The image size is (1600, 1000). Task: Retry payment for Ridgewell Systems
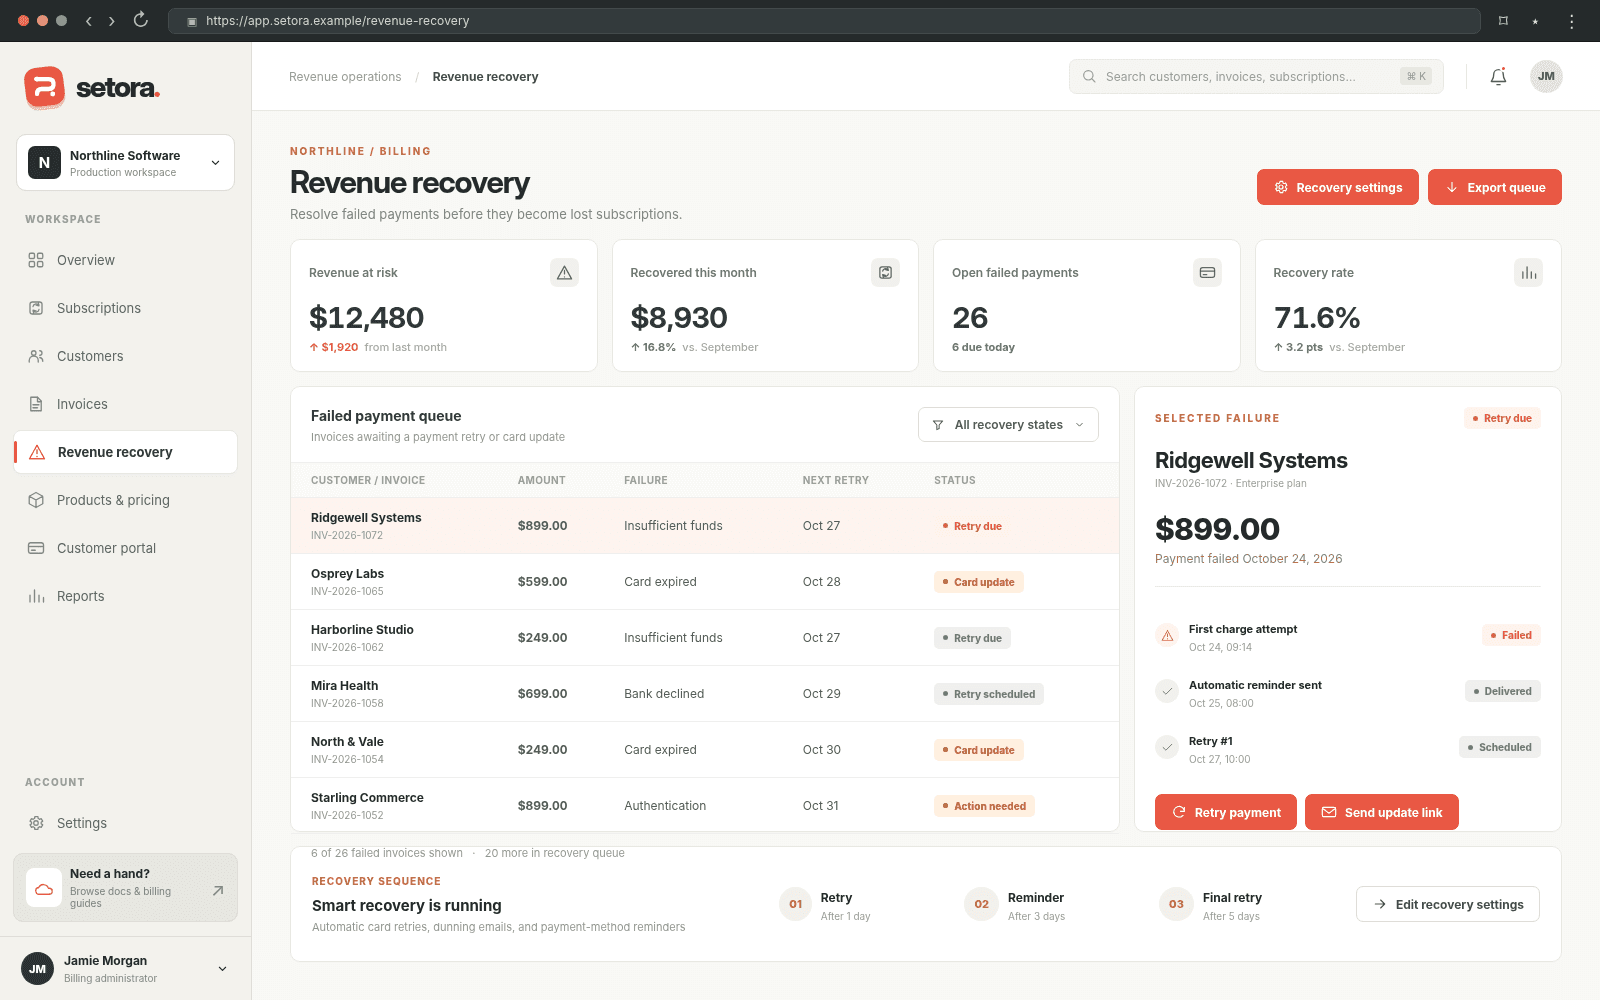pyautogui.click(x=1226, y=812)
